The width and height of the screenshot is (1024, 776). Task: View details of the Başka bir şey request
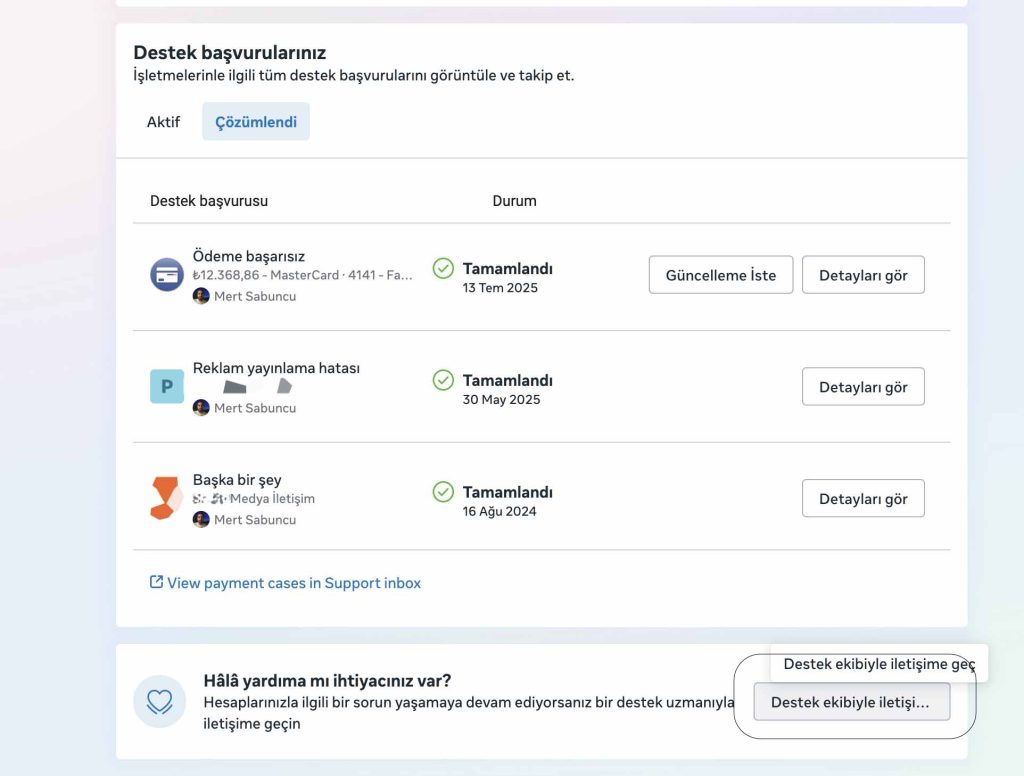pyautogui.click(x=863, y=499)
